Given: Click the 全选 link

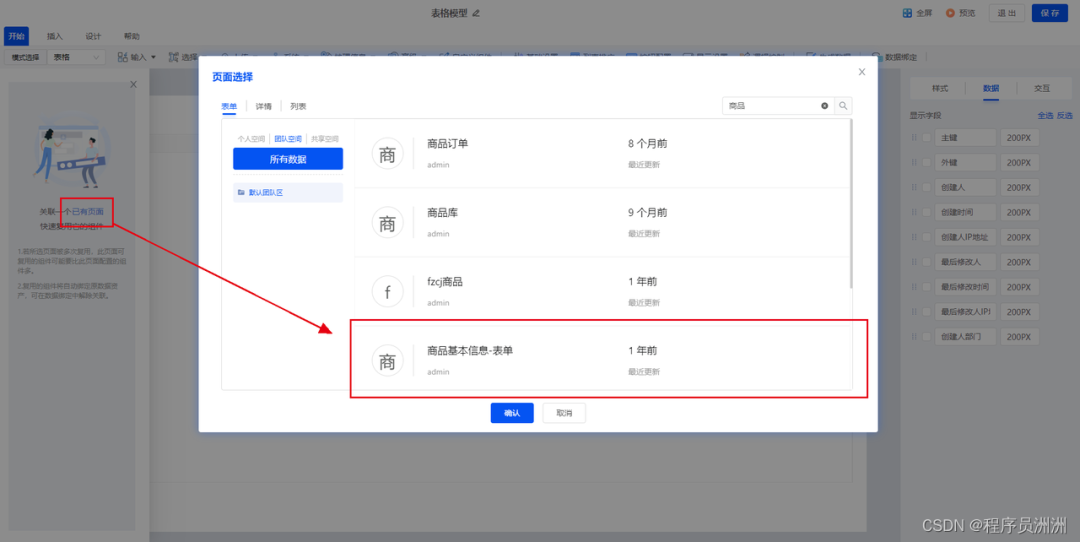Looking at the screenshot, I should click(x=1045, y=115).
